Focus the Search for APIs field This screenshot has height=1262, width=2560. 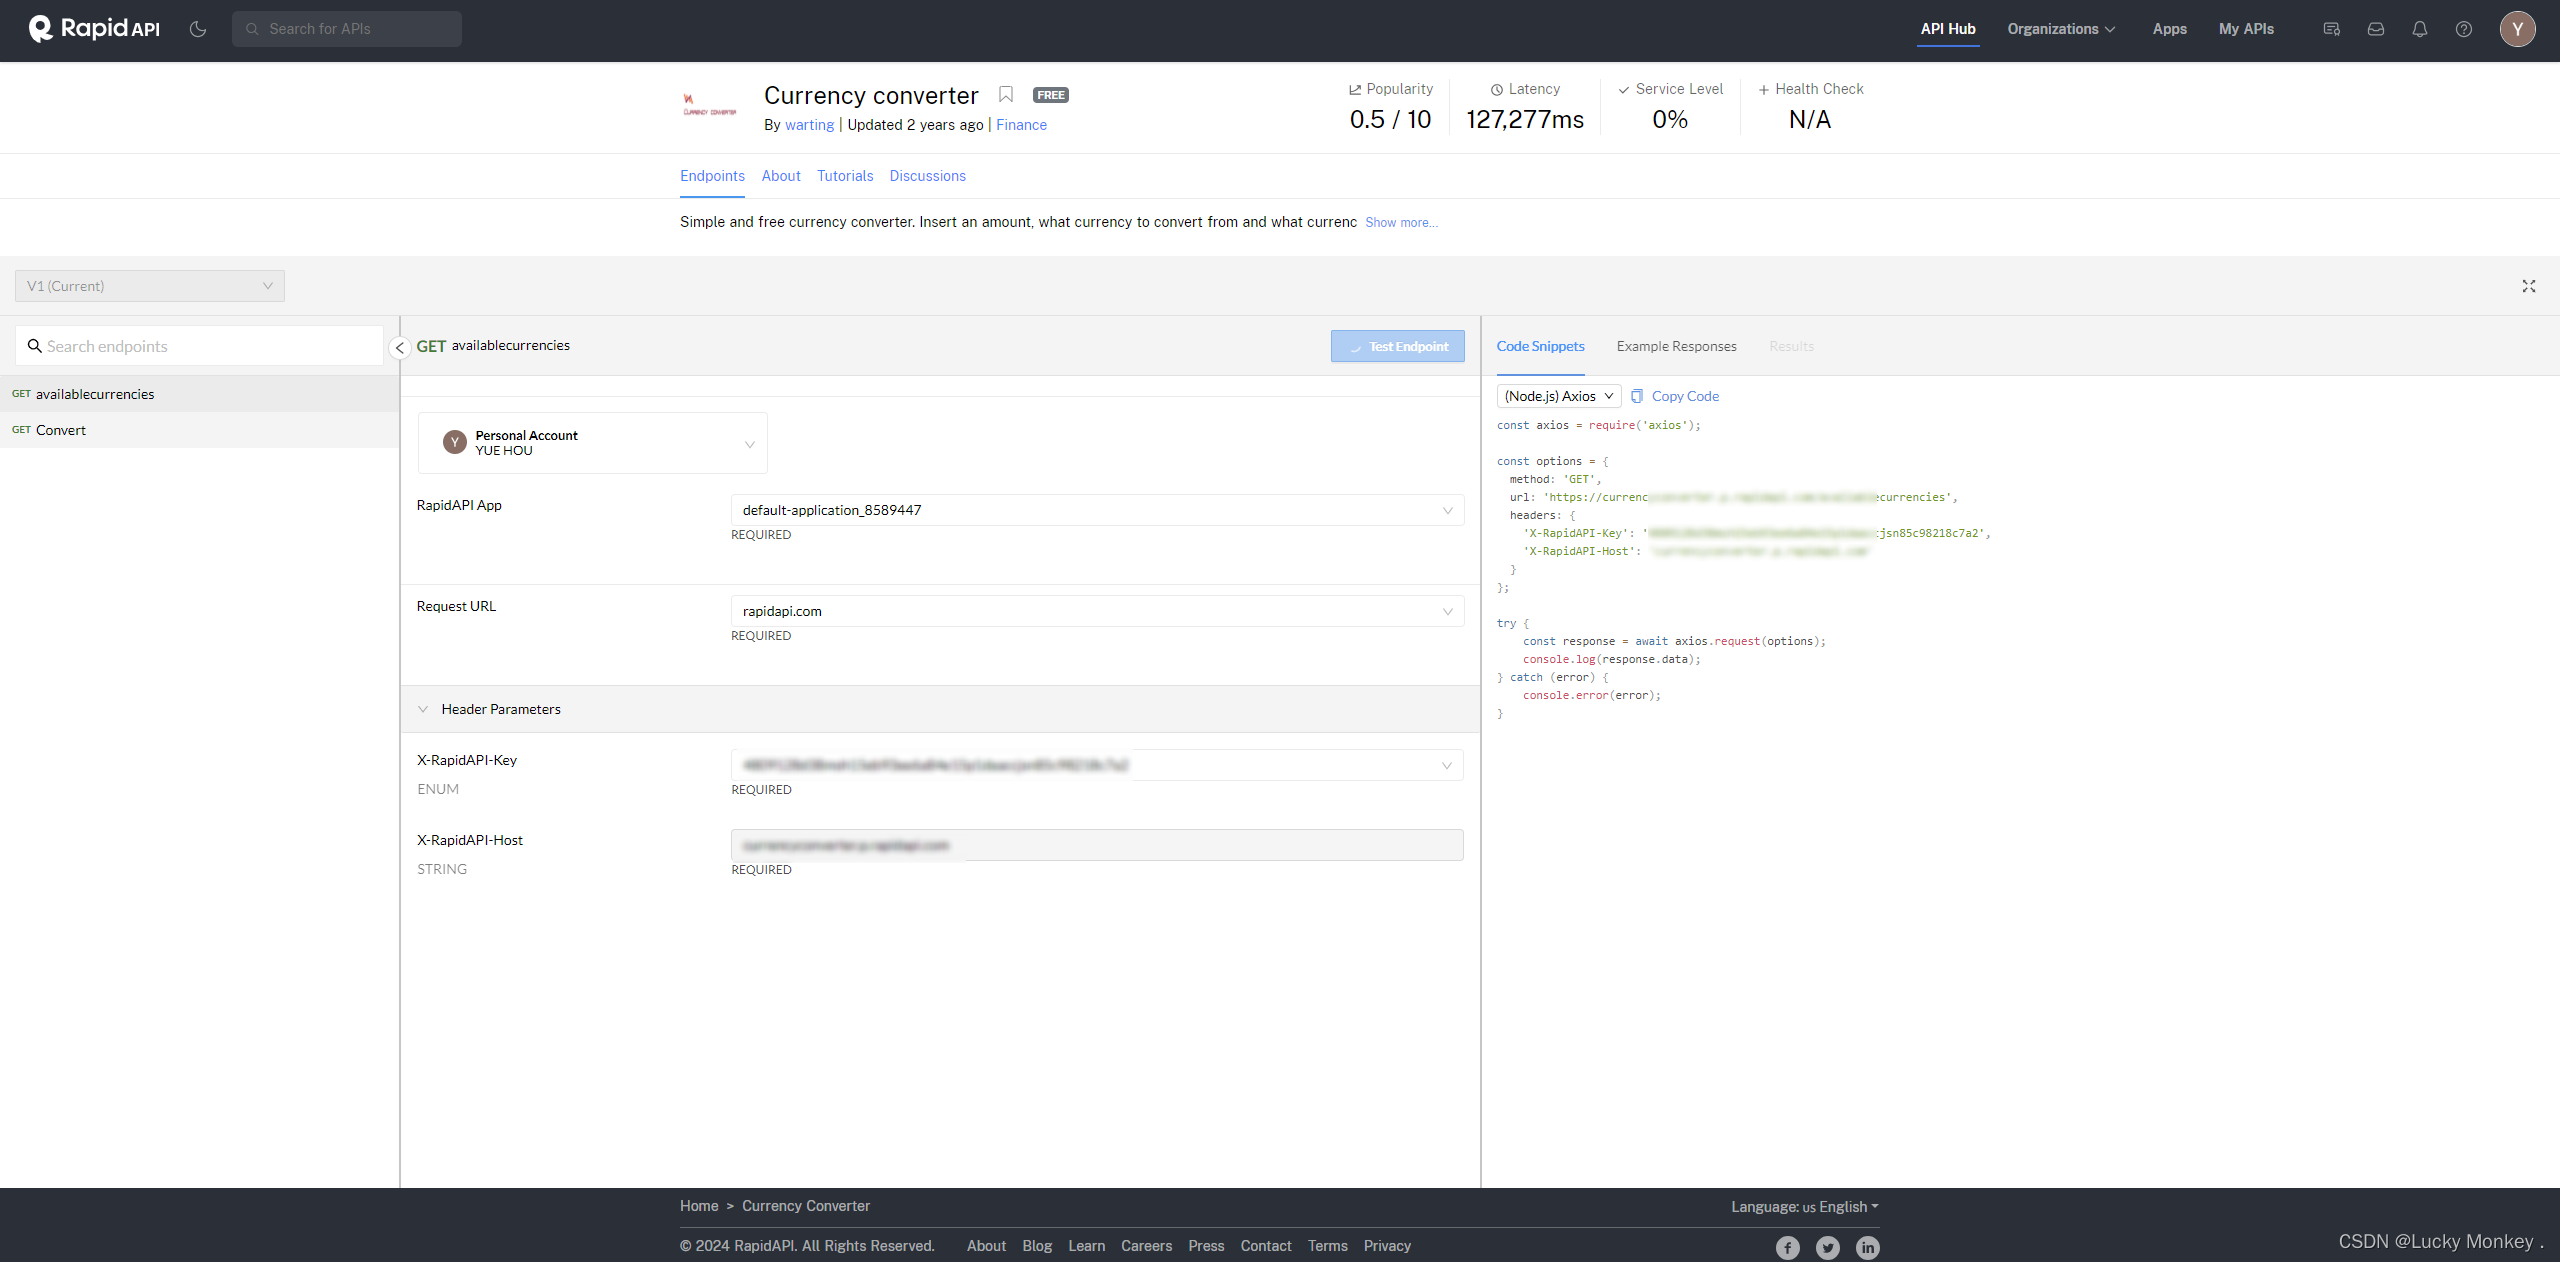click(347, 29)
